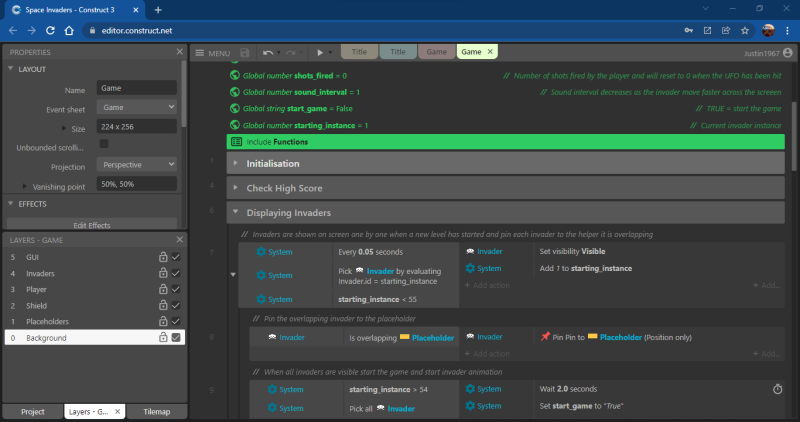This screenshot has height=422, width=800.
Task: Collapse the Displaying Invaders group
Action: (x=235, y=212)
